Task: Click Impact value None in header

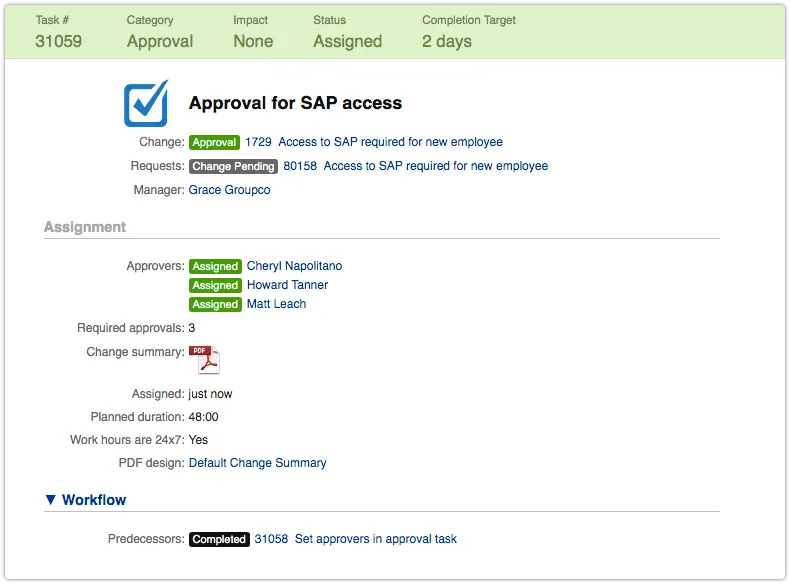Action: tap(253, 41)
